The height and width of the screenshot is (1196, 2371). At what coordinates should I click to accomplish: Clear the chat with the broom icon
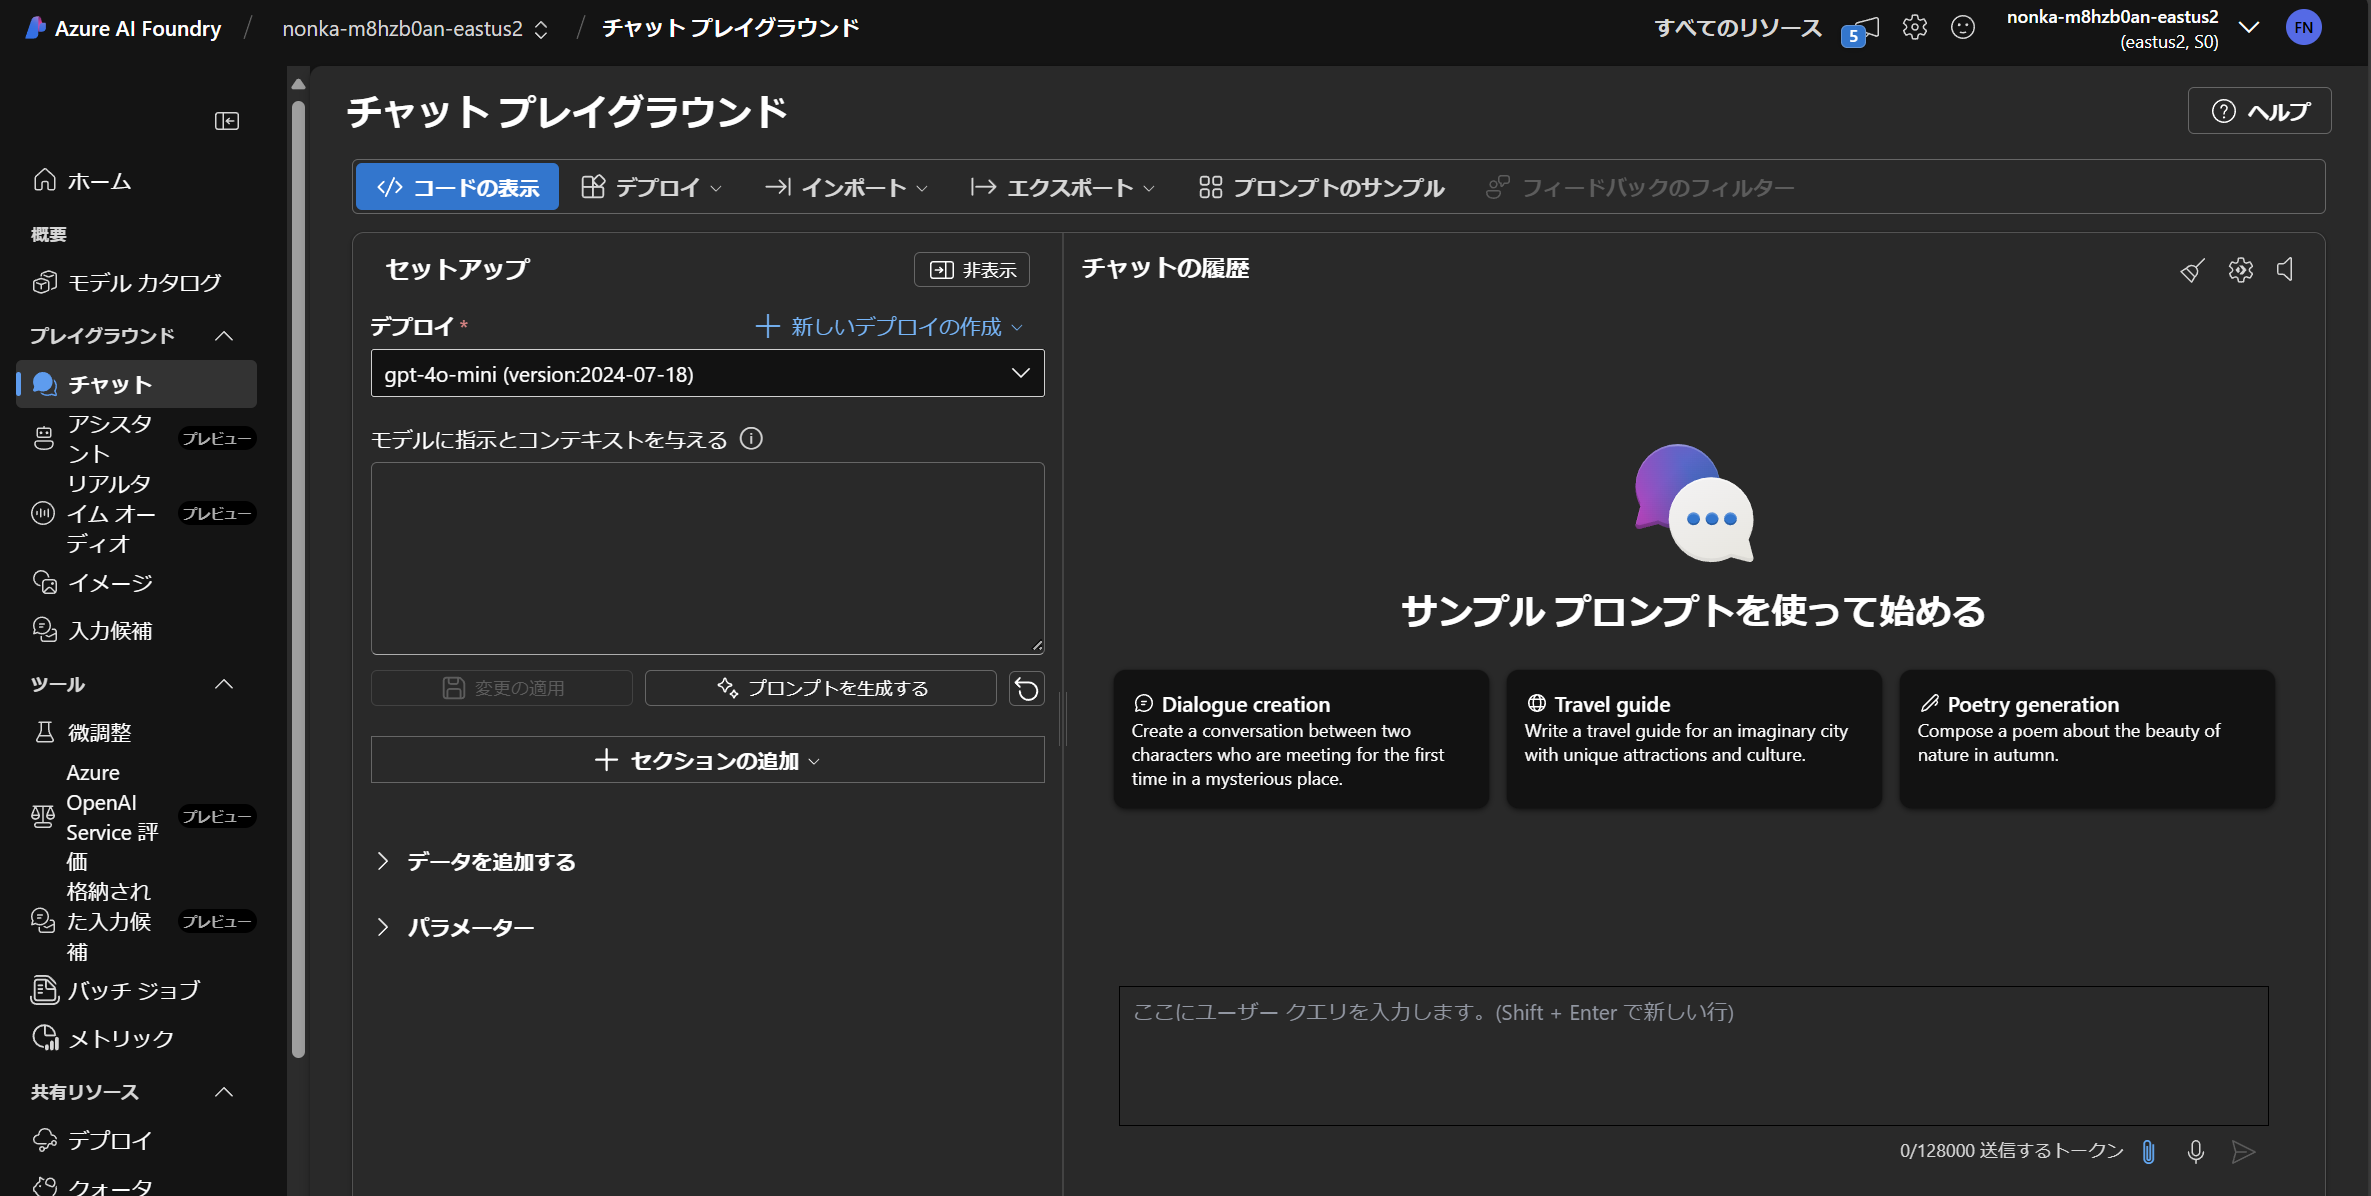[2192, 270]
